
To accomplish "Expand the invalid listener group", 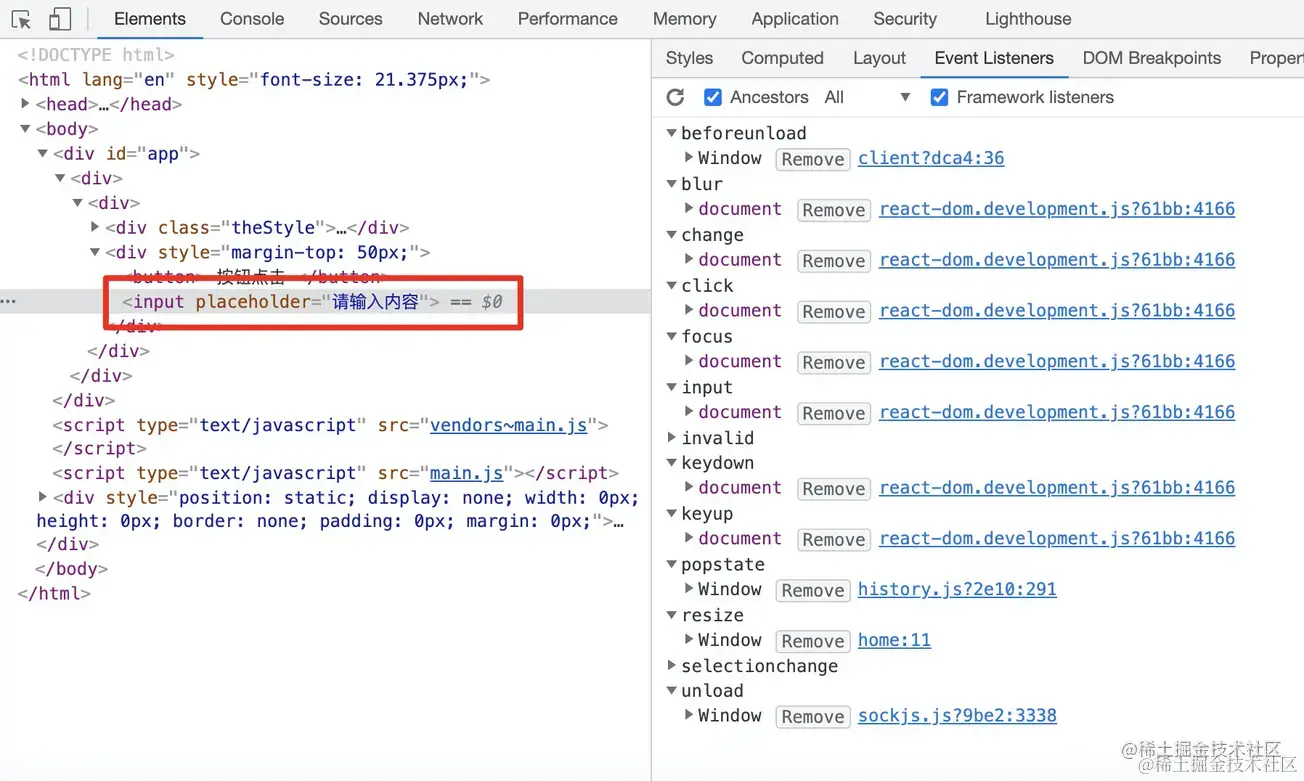I will coord(672,438).
